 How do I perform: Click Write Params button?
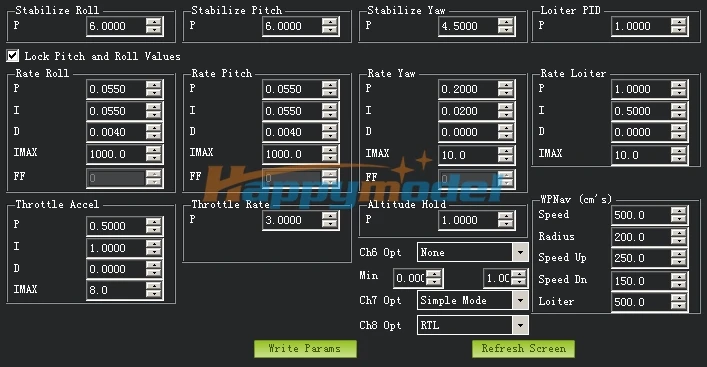[x=305, y=349]
